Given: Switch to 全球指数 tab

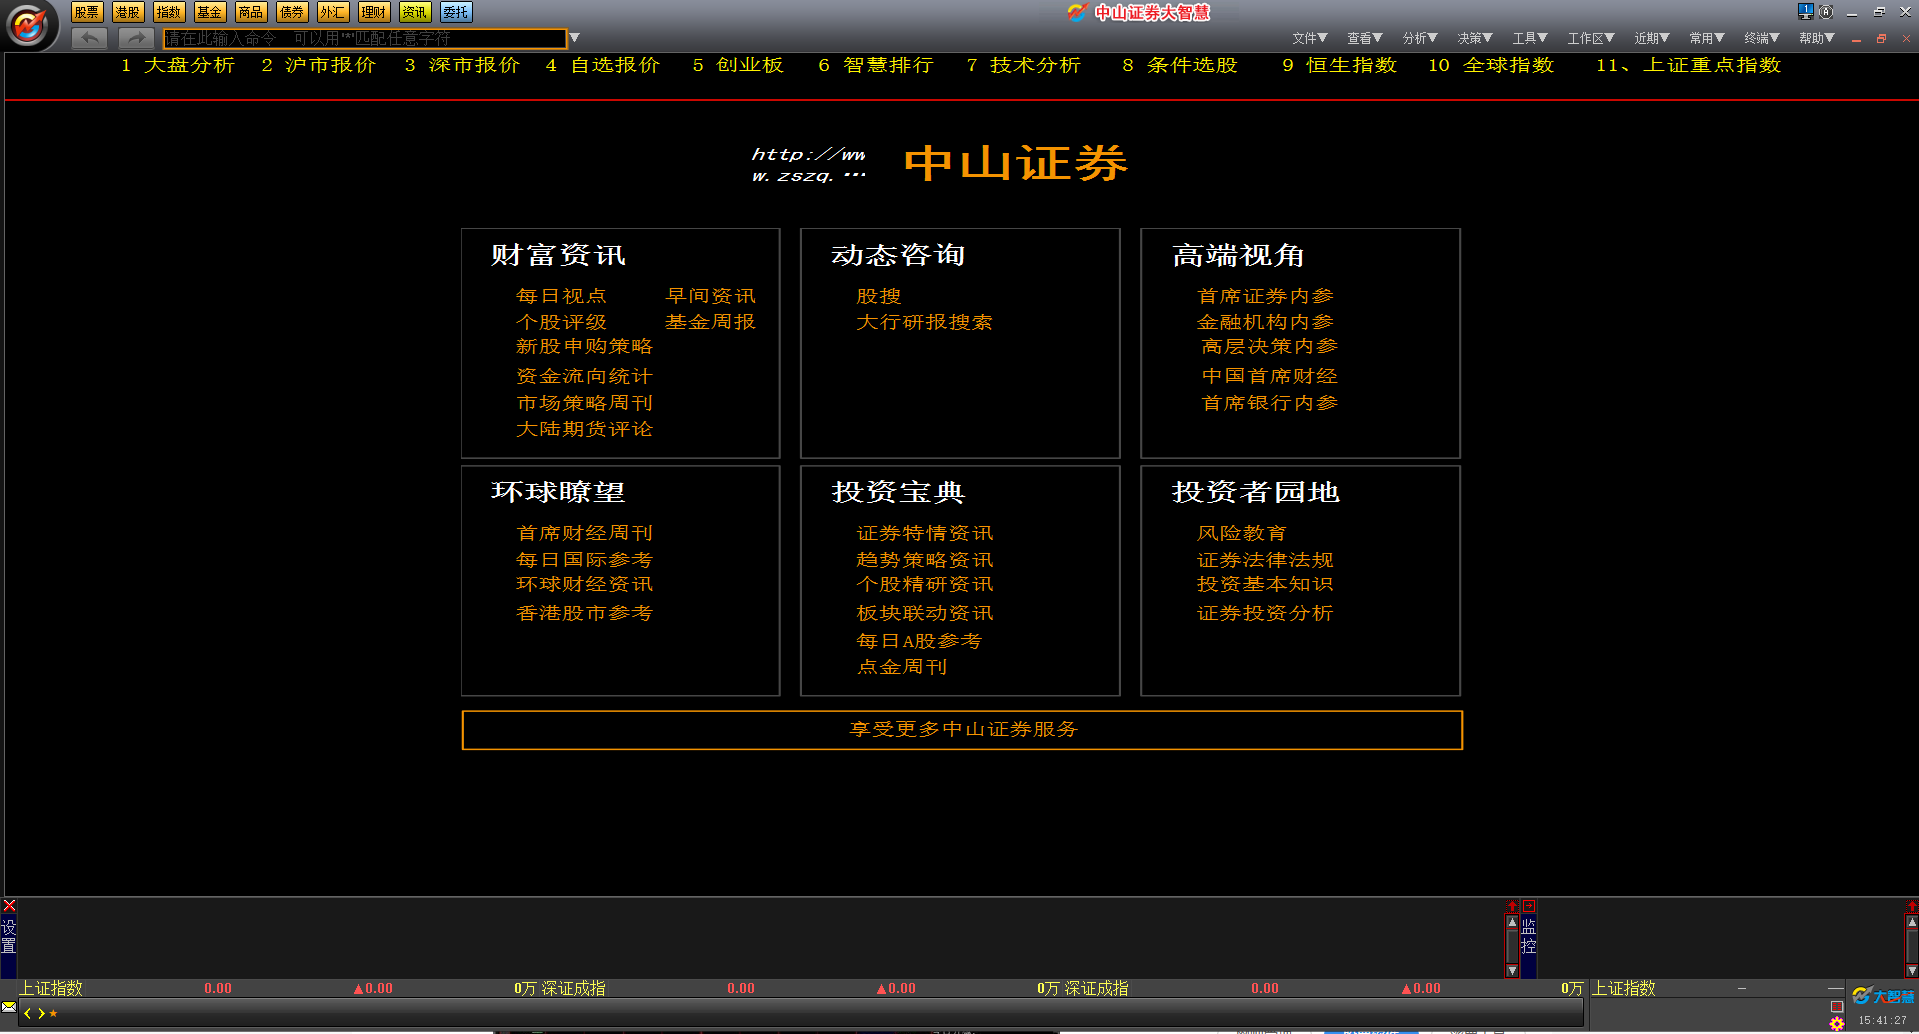Looking at the screenshot, I should click(x=1491, y=65).
